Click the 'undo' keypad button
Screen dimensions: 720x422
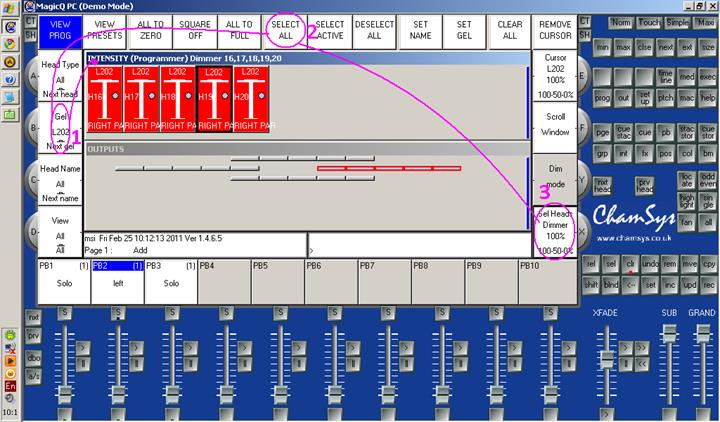[650, 264]
